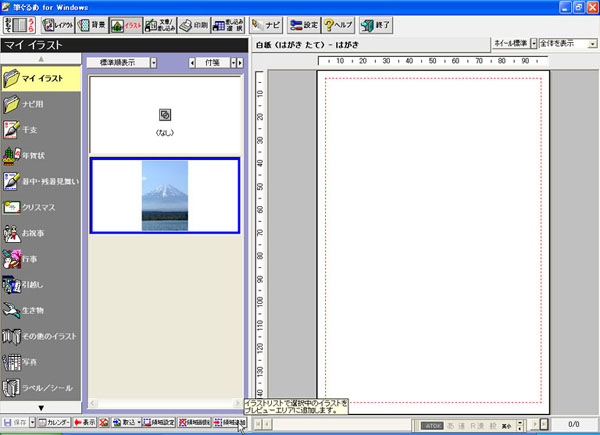Click the ヘルプ (Help) question mark icon

(339, 23)
